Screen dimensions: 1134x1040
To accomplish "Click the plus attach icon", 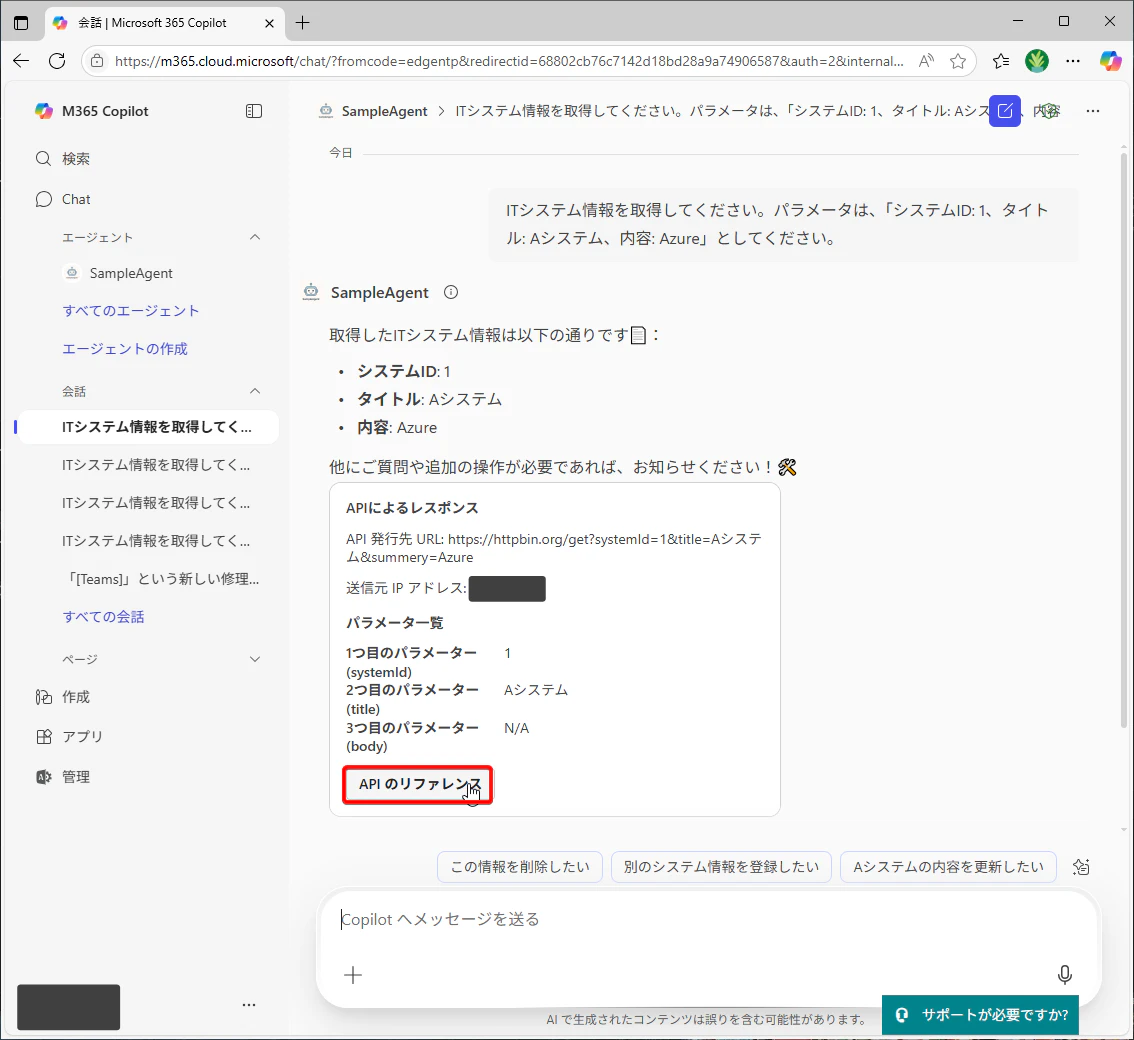I will pyautogui.click(x=353, y=975).
